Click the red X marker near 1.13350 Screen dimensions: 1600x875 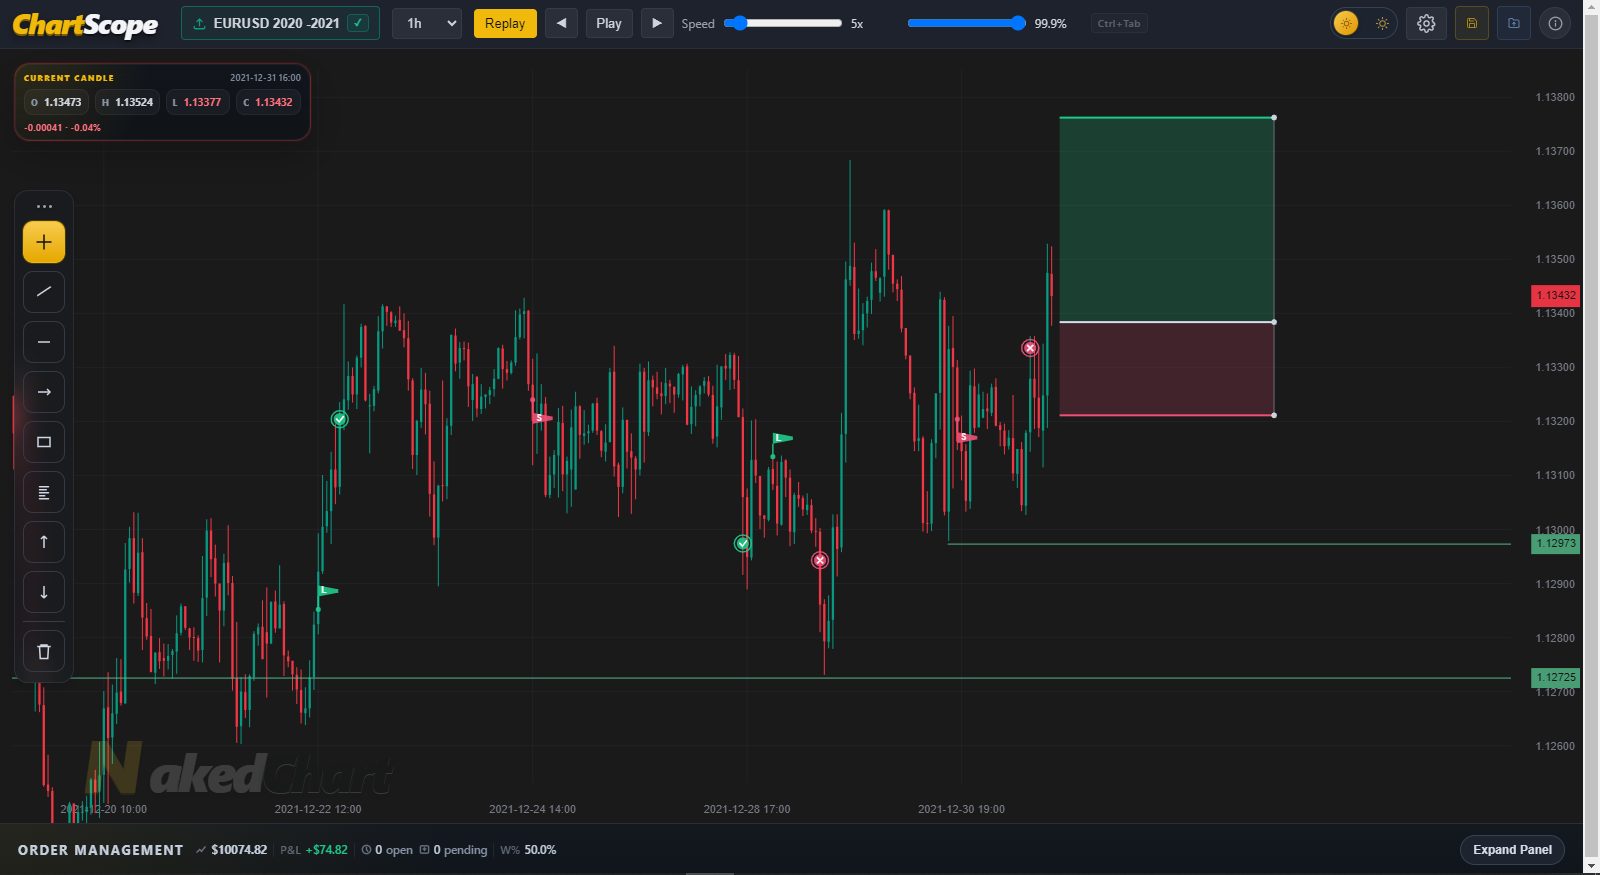pyautogui.click(x=1030, y=348)
